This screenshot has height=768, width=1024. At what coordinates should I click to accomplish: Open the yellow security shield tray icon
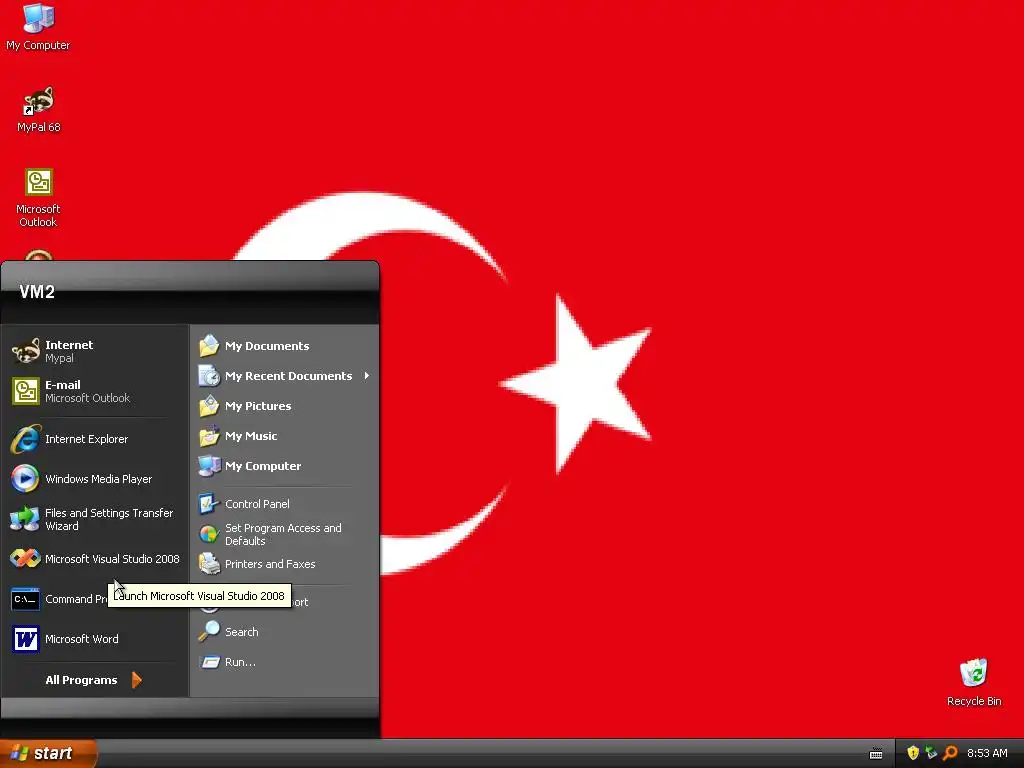pos(913,753)
